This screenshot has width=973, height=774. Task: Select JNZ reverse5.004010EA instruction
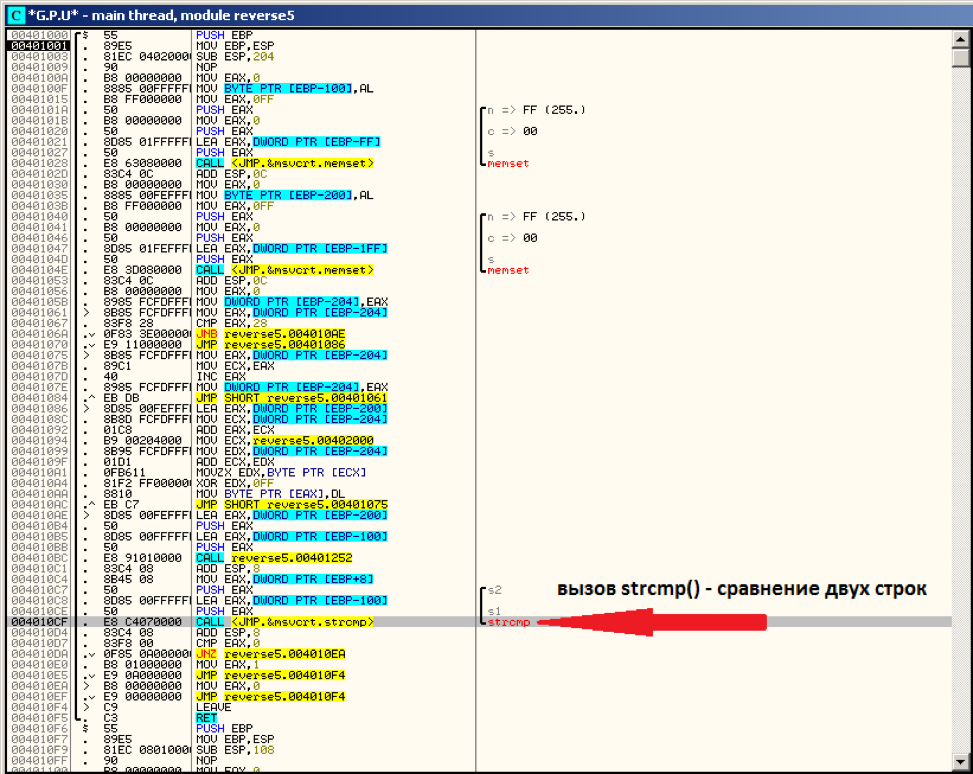pyautogui.click(x=271, y=654)
